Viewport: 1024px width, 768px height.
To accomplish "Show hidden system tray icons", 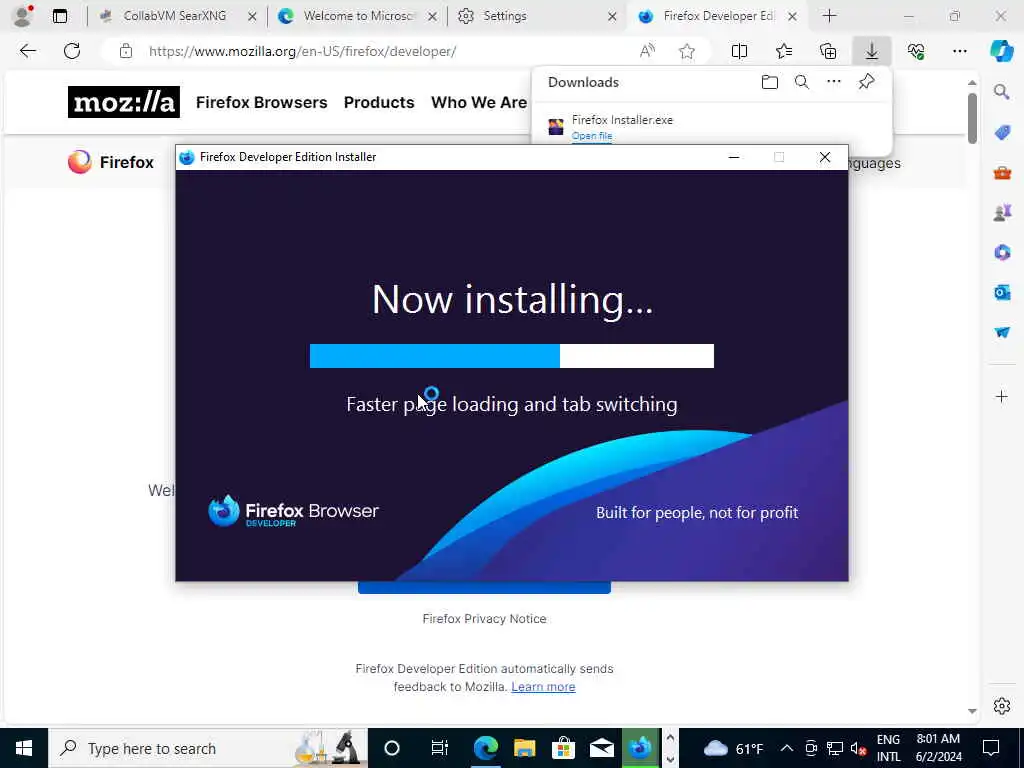I will [787, 748].
